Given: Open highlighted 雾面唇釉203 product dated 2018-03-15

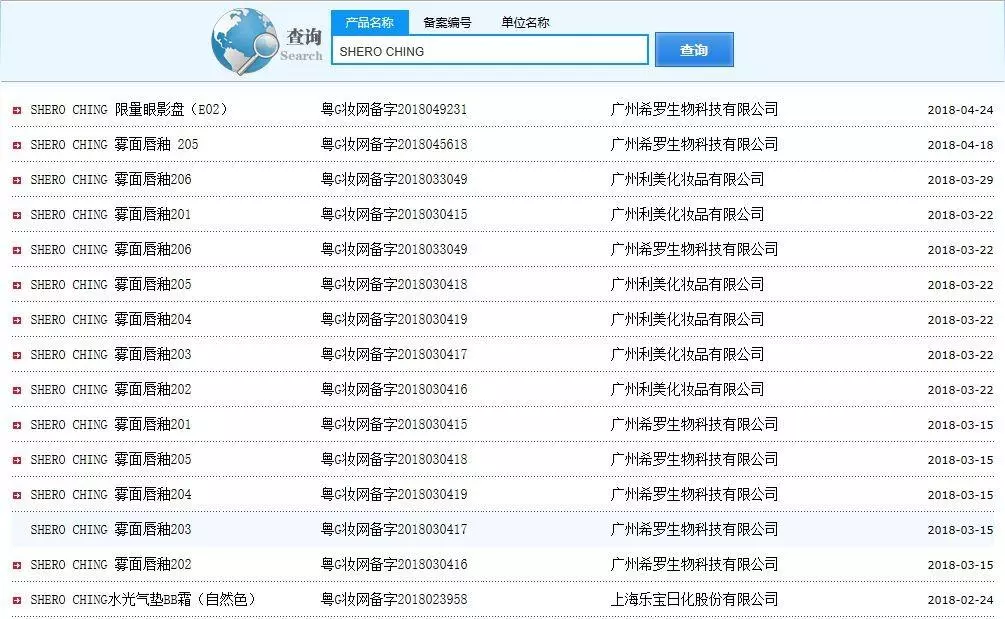Looking at the screenshot, I should [x=111, y=530].
